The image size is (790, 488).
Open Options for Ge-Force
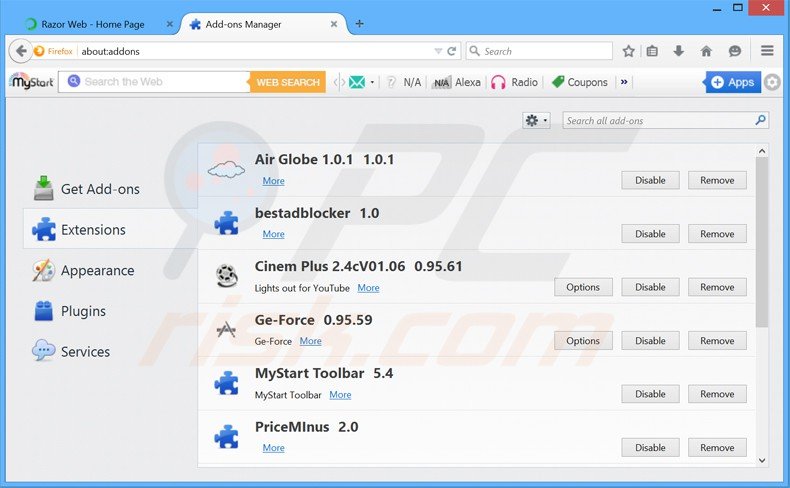click(x=583, y=341)
